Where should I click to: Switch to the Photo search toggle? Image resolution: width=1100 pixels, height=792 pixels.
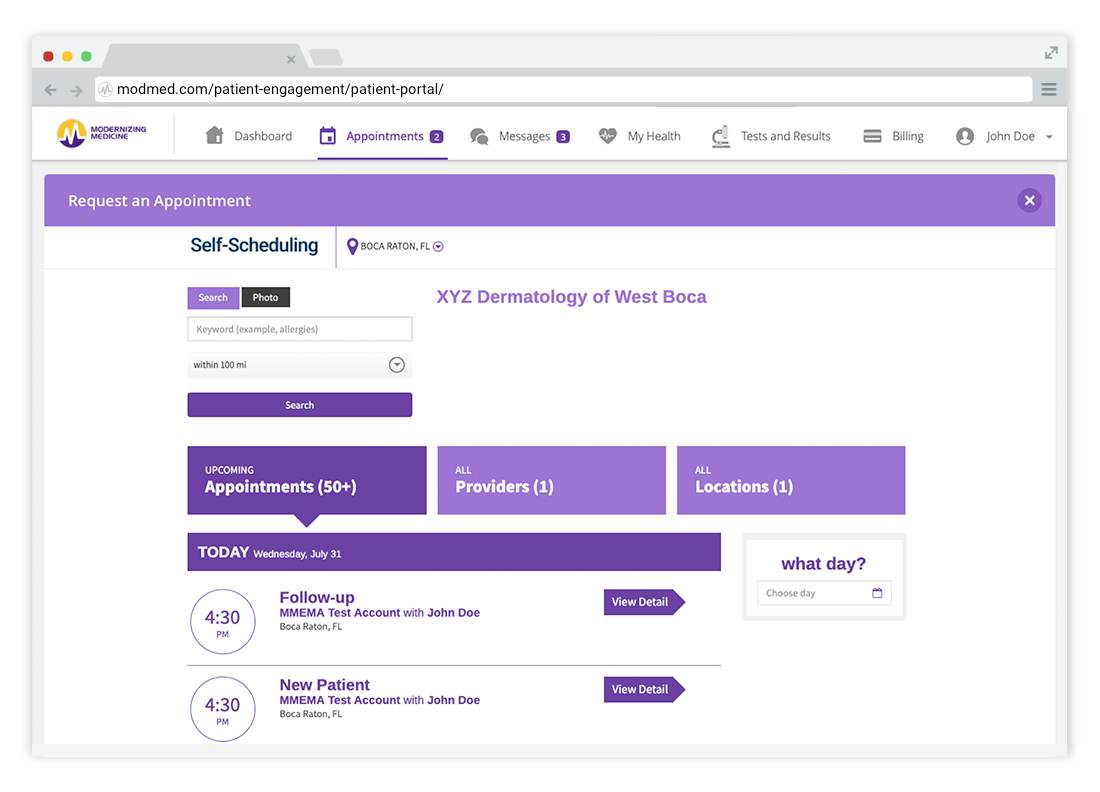266,298
